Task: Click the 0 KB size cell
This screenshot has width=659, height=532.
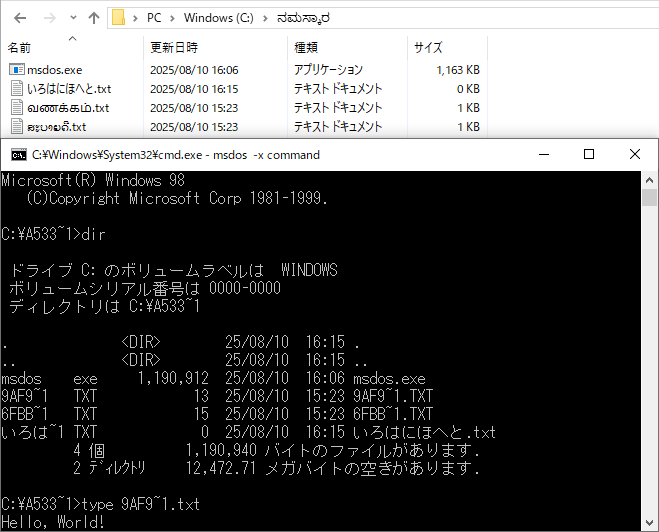Action: tap(468, 89)
